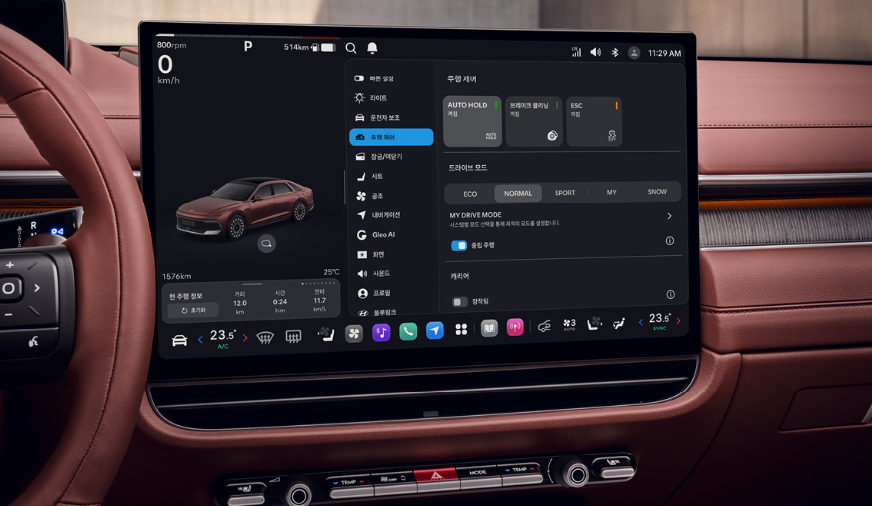
Task: Show info for 중립 주행 setting
Action: click(670, 241)
